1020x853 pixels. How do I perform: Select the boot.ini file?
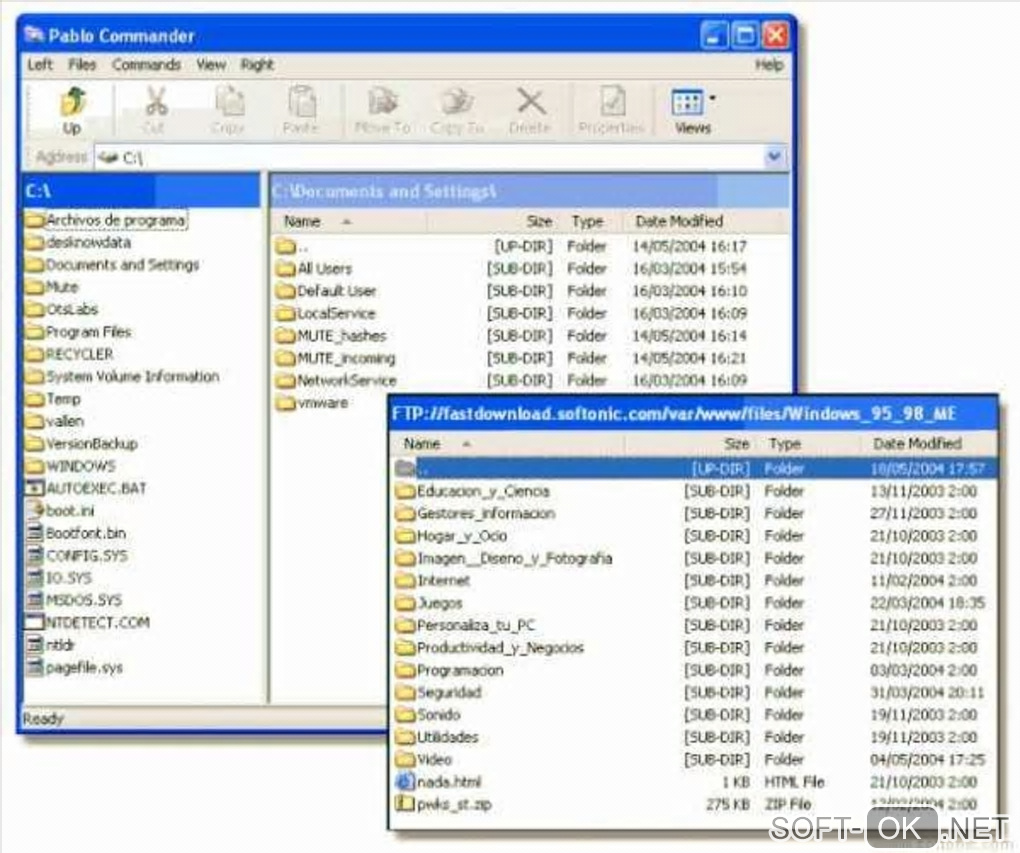[60, 511]
